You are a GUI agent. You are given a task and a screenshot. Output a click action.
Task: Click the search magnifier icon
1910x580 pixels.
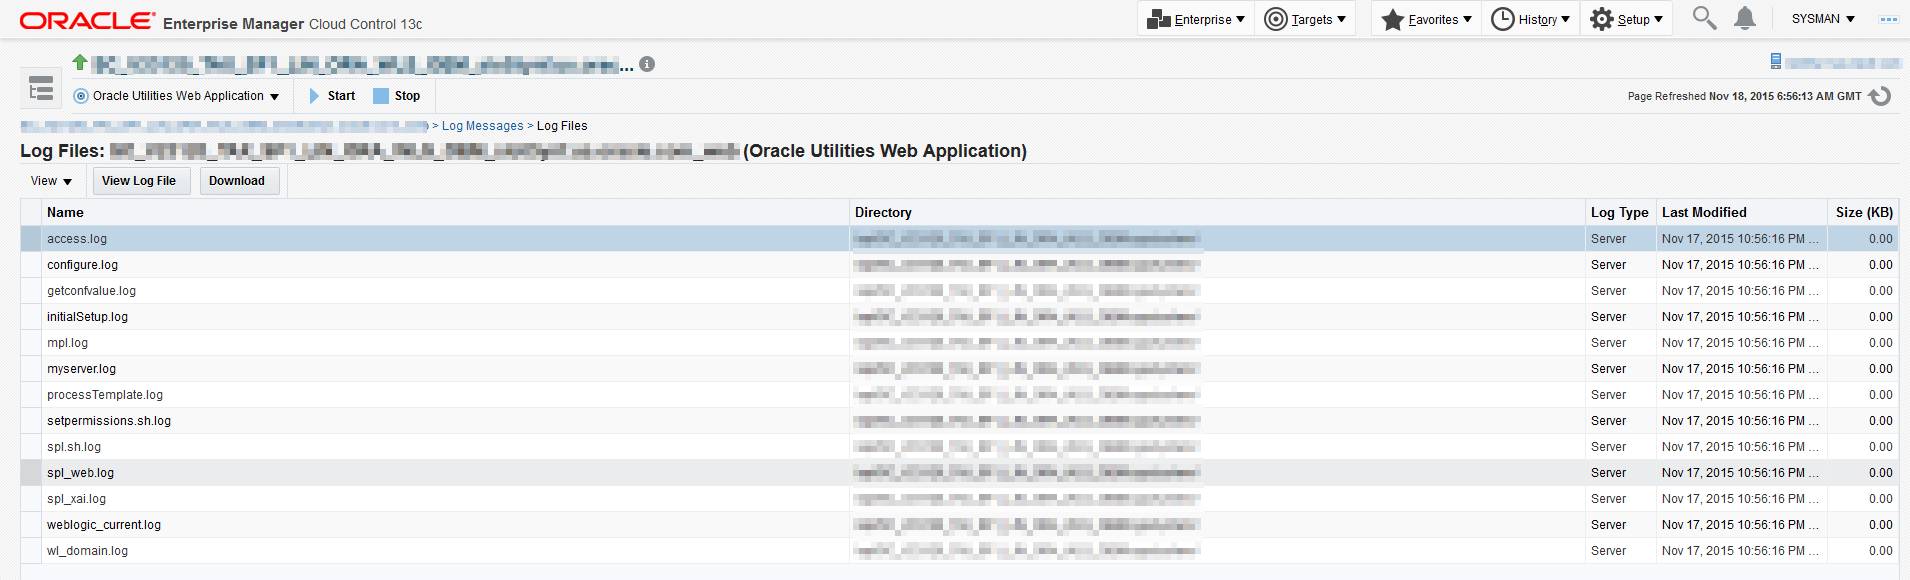[x=1704, y=18]
